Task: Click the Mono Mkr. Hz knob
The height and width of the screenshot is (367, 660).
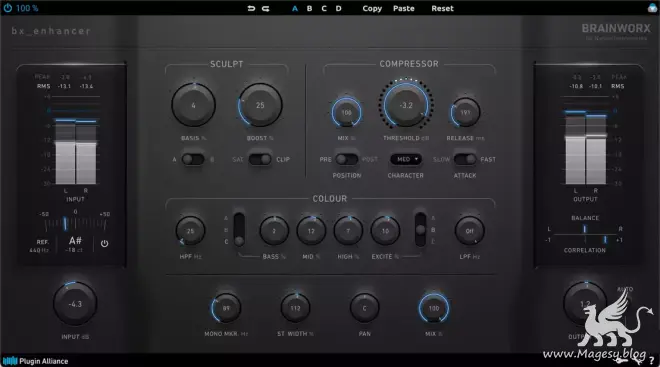Action: pos(226,308)
